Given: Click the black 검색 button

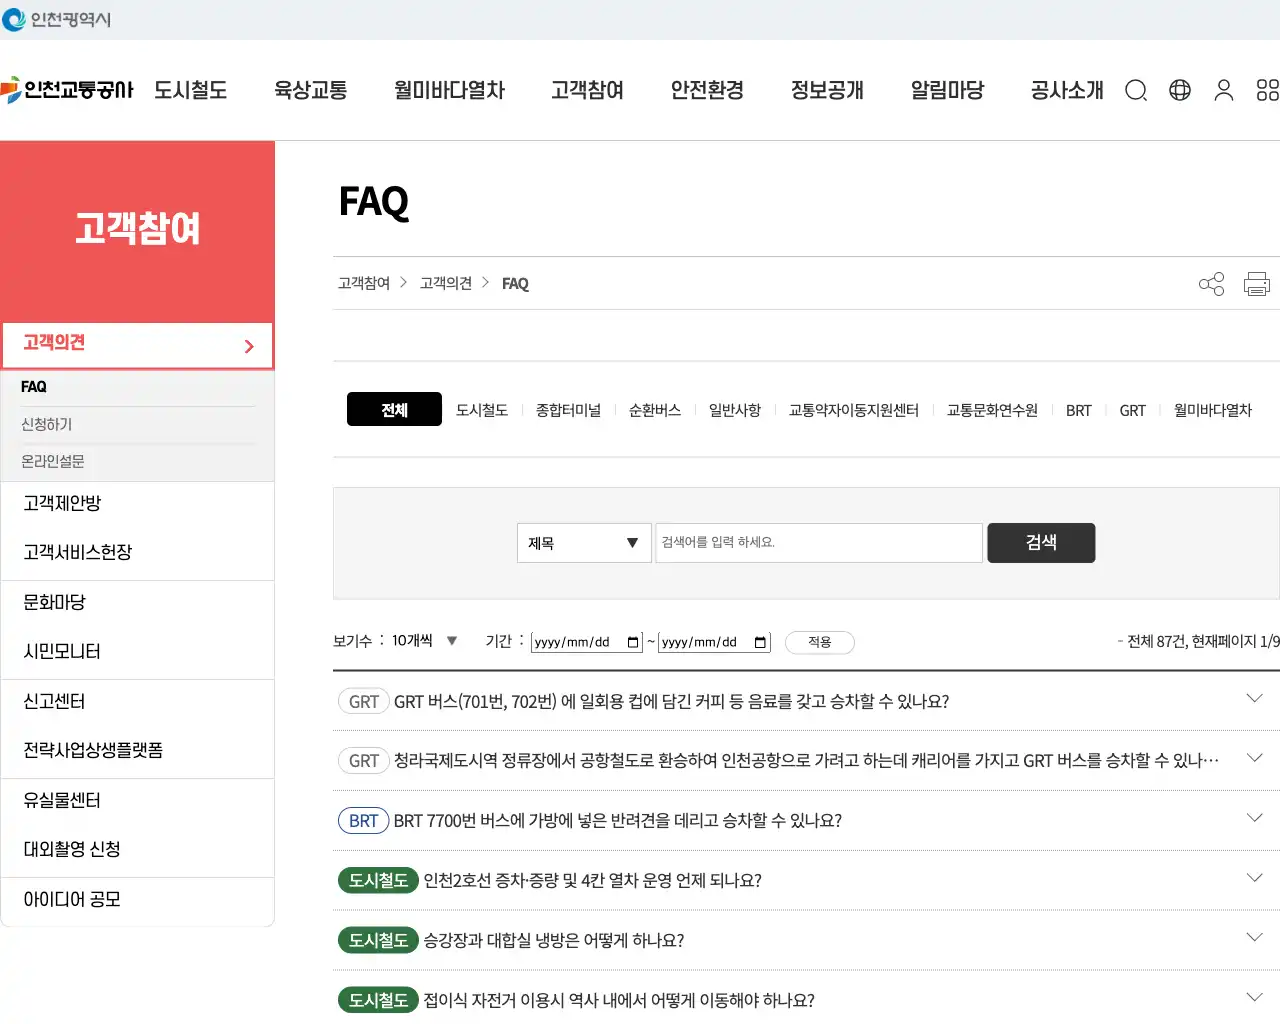Looking at the screenshot, I should tap(1041, 543).
